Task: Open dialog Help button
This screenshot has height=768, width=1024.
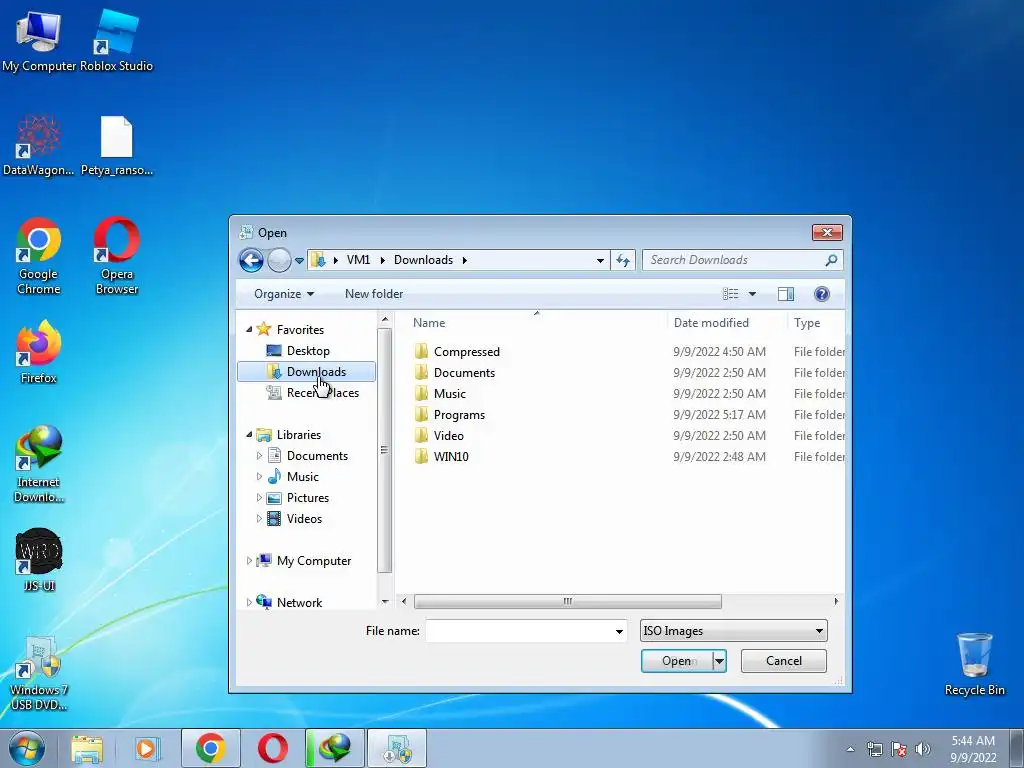Action: (x=822, y=294)
